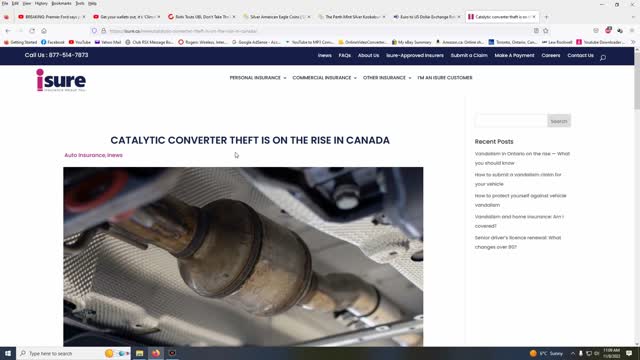Screen dimensions: 640x360
Task: Click the isure logo
Action: pos(61,80)
